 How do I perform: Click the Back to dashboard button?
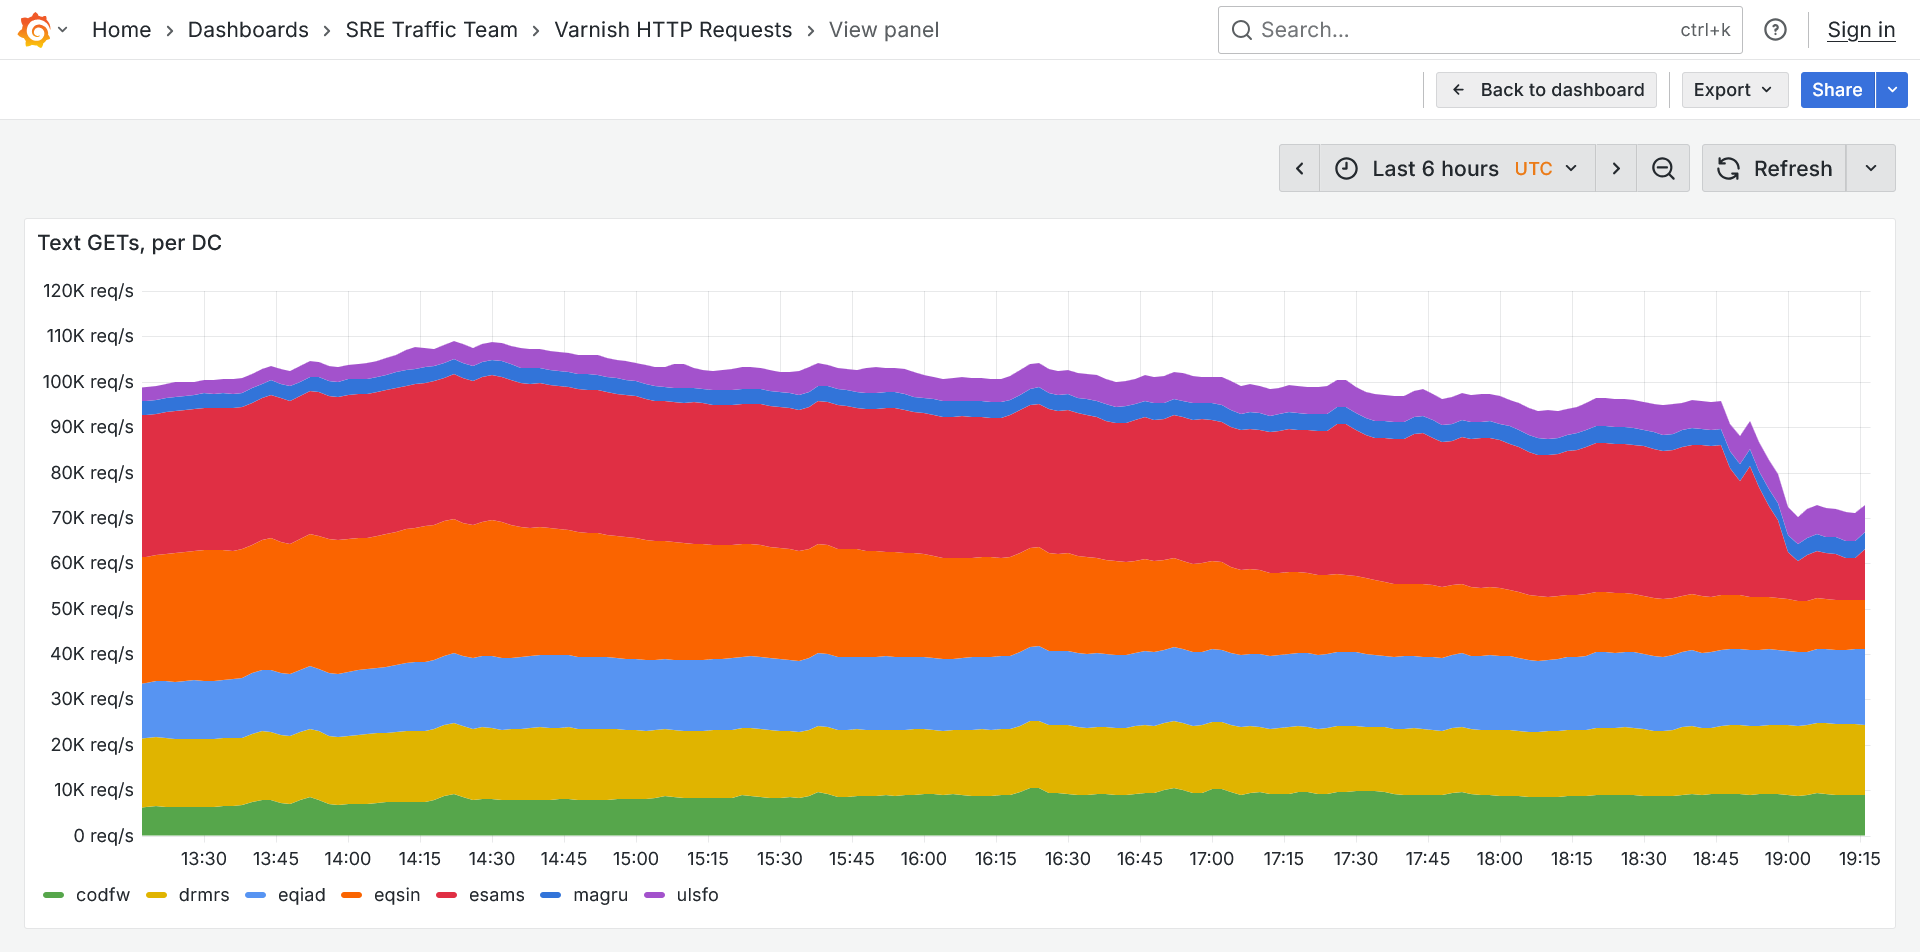point(1546,90)
